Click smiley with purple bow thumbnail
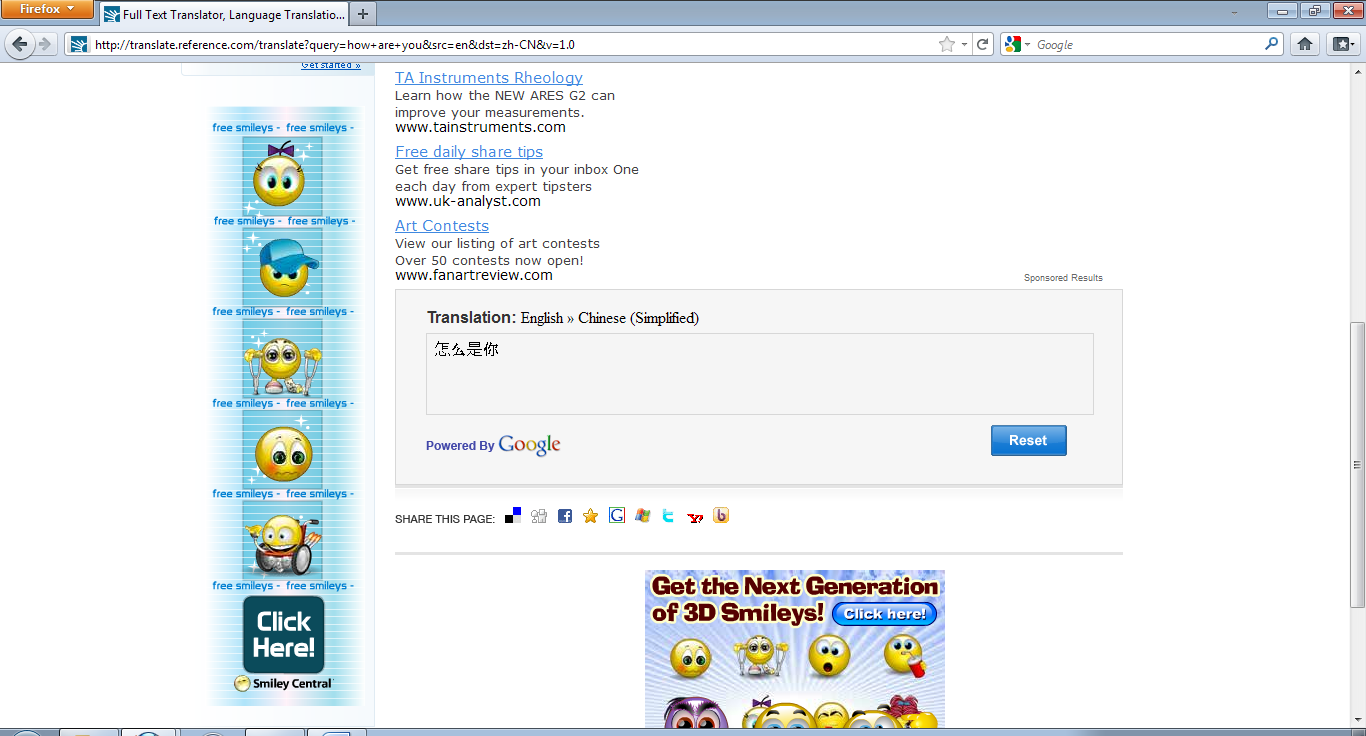1366x736 pixels. pos(281,176)
